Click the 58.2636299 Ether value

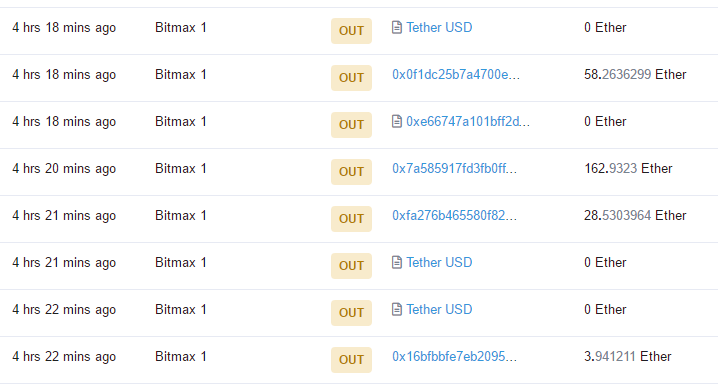635,75
